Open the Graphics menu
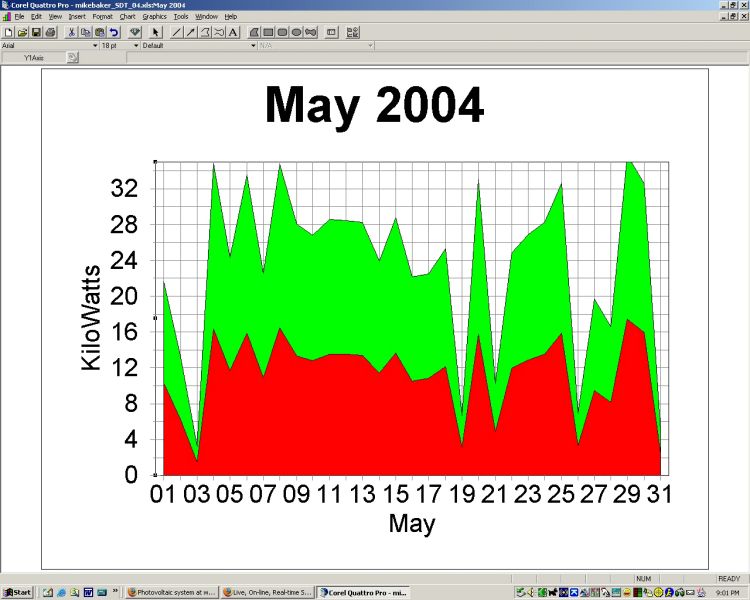The image size is (750, 600). 154,17
